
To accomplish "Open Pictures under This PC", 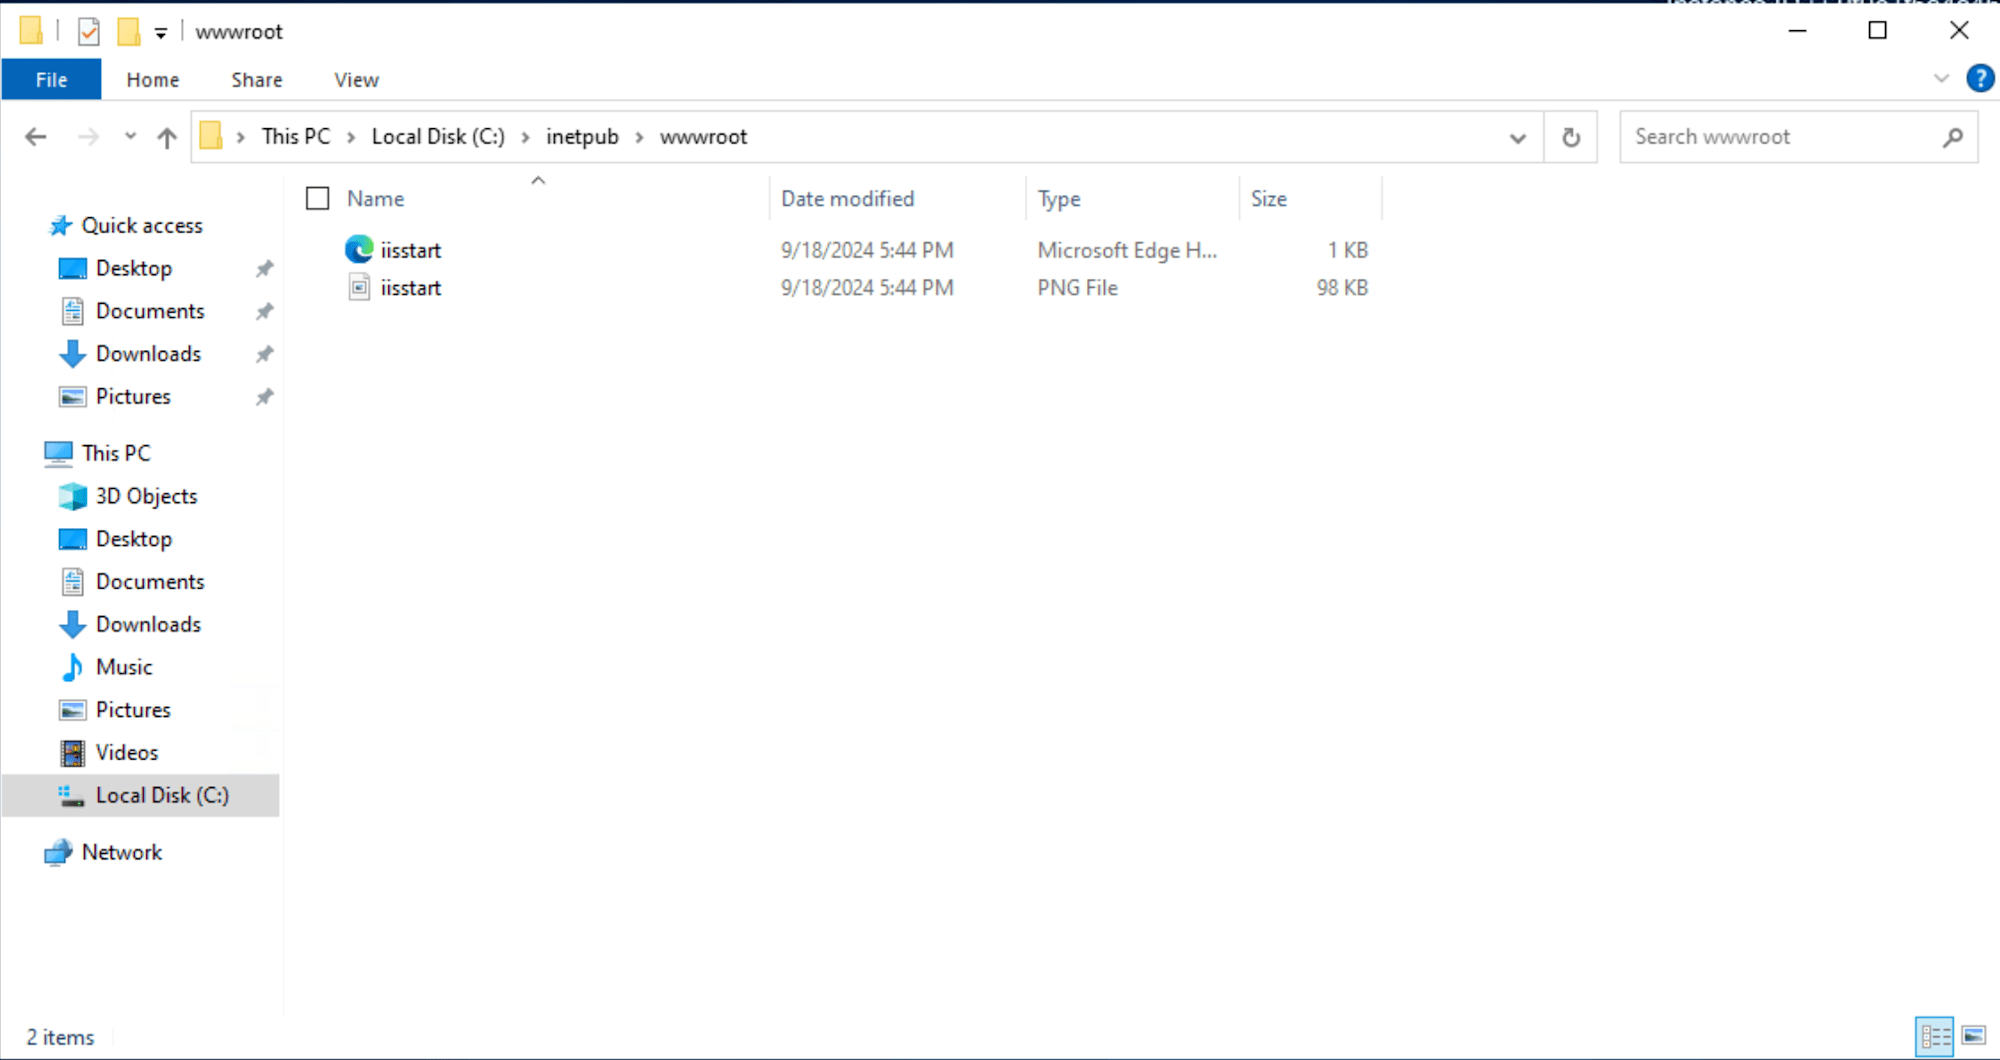I will click(133, 710).
